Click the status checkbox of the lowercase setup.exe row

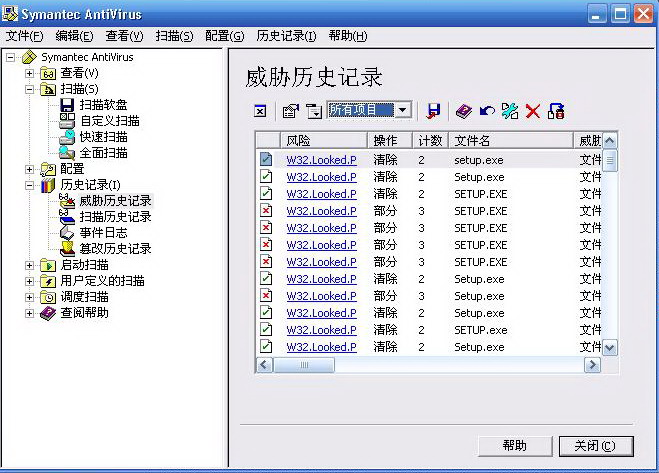point(266,159)
